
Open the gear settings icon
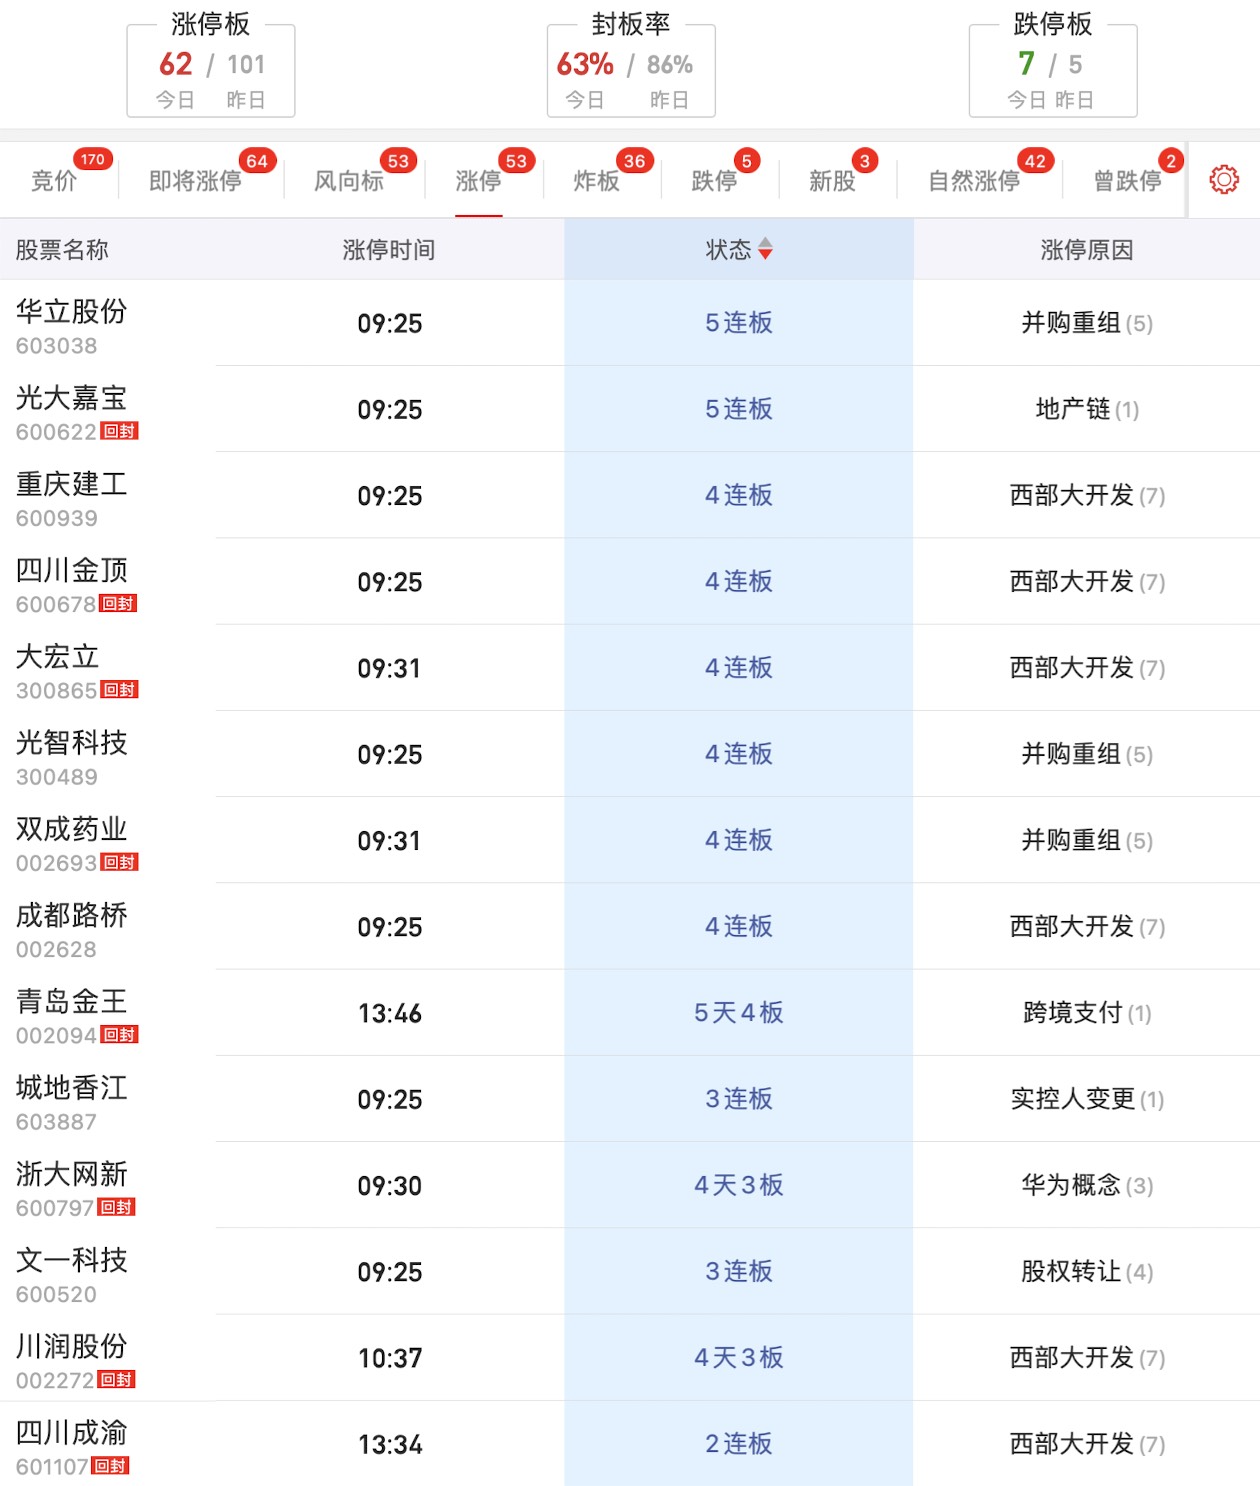point(1223,180)
